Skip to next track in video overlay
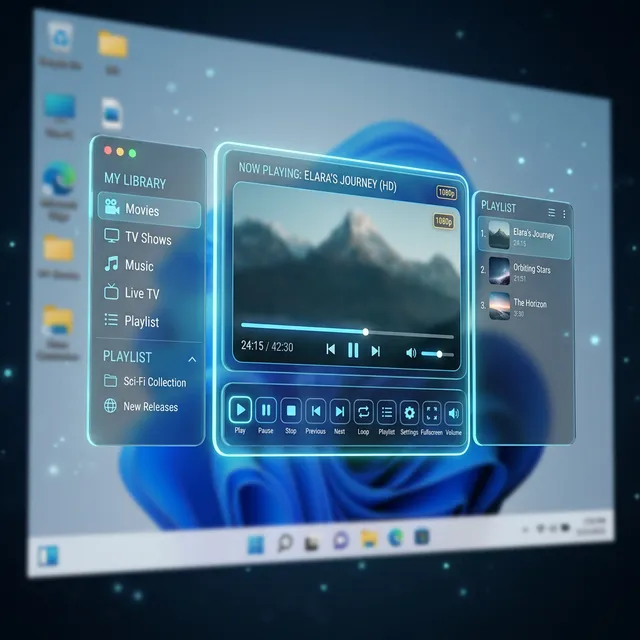The width and height of the screenshot is (640, 640). tap(376, 351)
